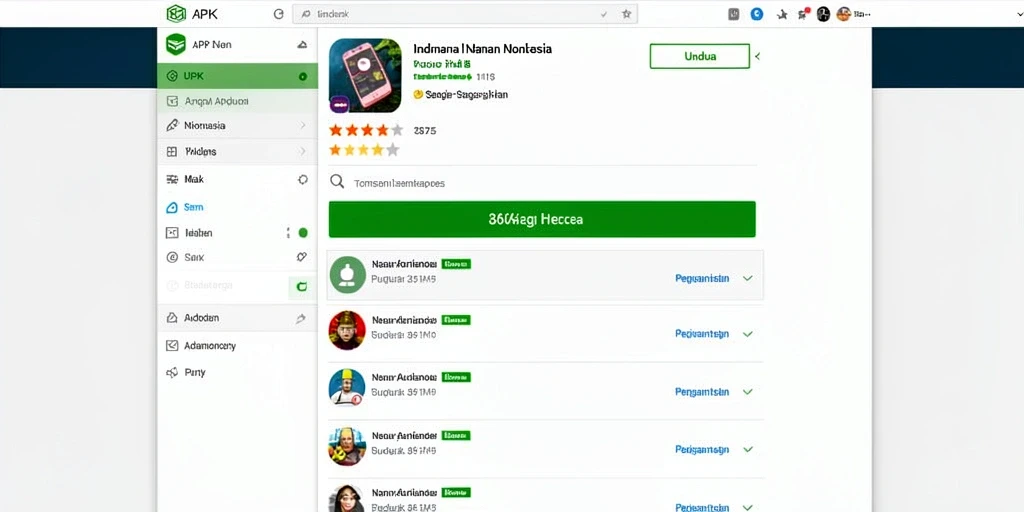Click the three dots on the Ialaben row

(288, 232)
